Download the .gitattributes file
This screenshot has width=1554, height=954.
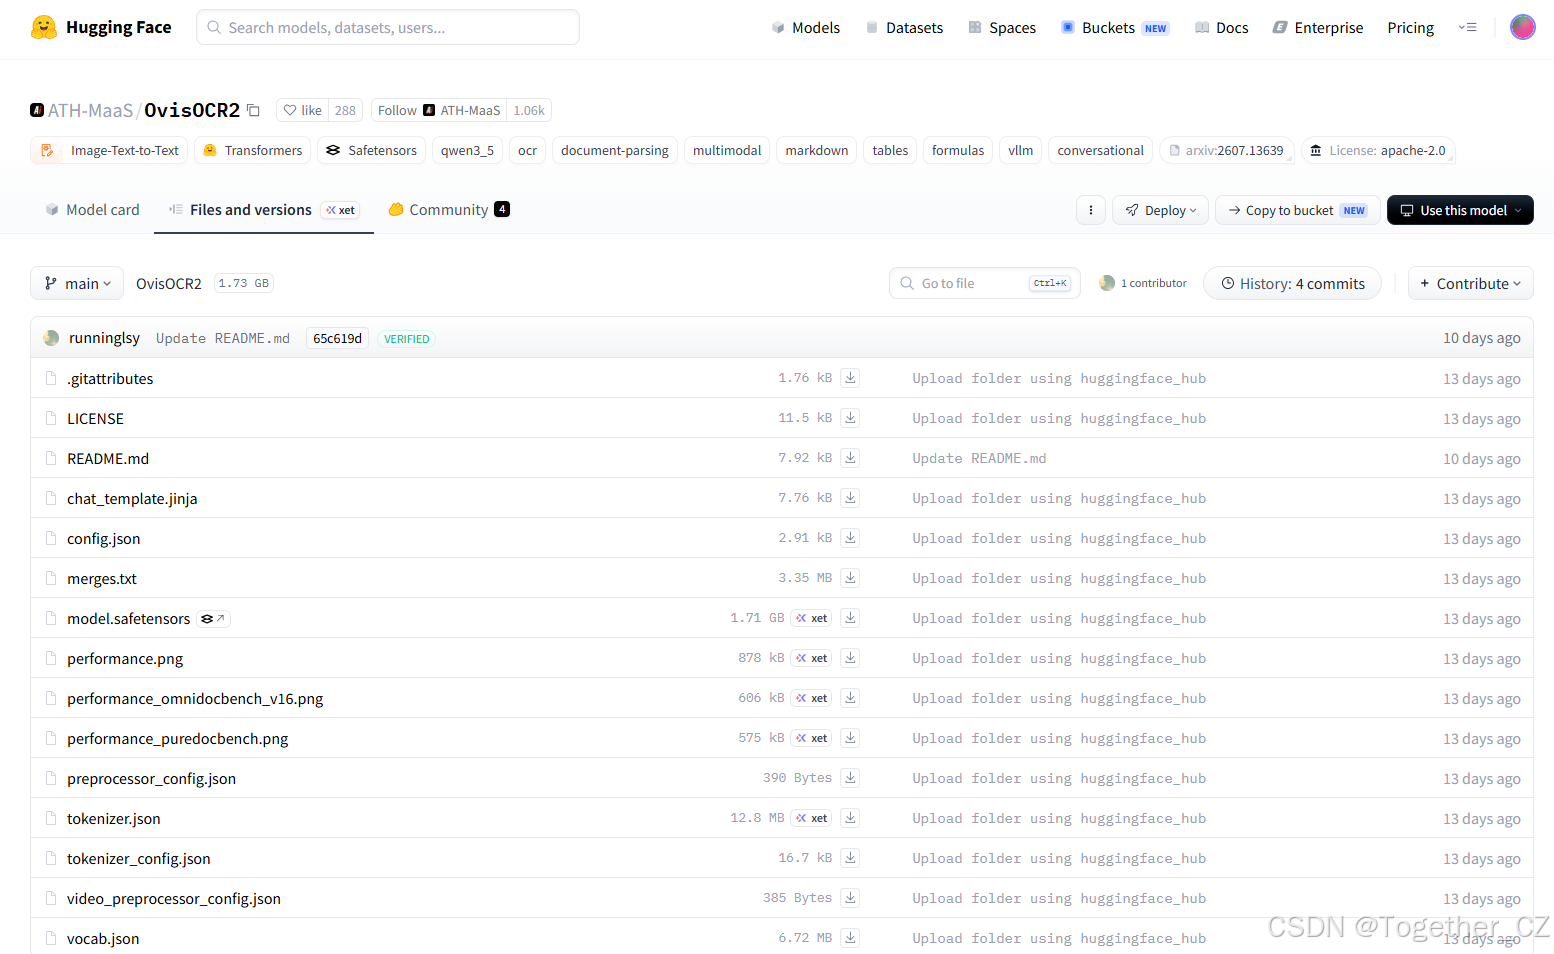tap(850, 378)
